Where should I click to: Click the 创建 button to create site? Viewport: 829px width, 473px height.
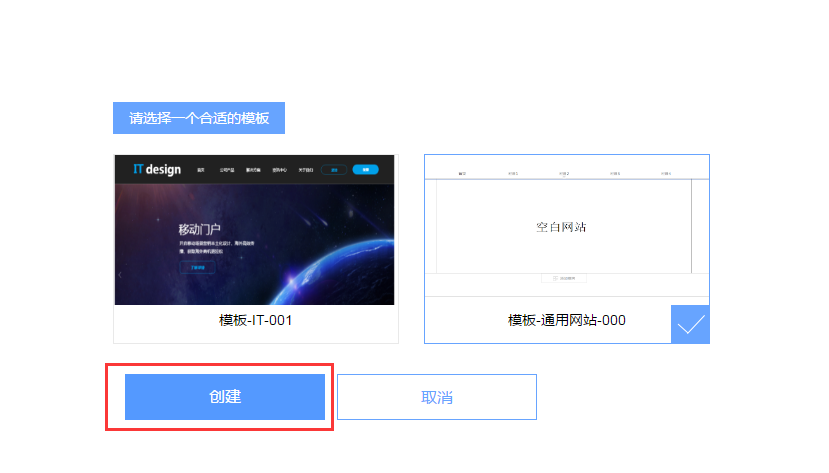[x=225, y=397]
